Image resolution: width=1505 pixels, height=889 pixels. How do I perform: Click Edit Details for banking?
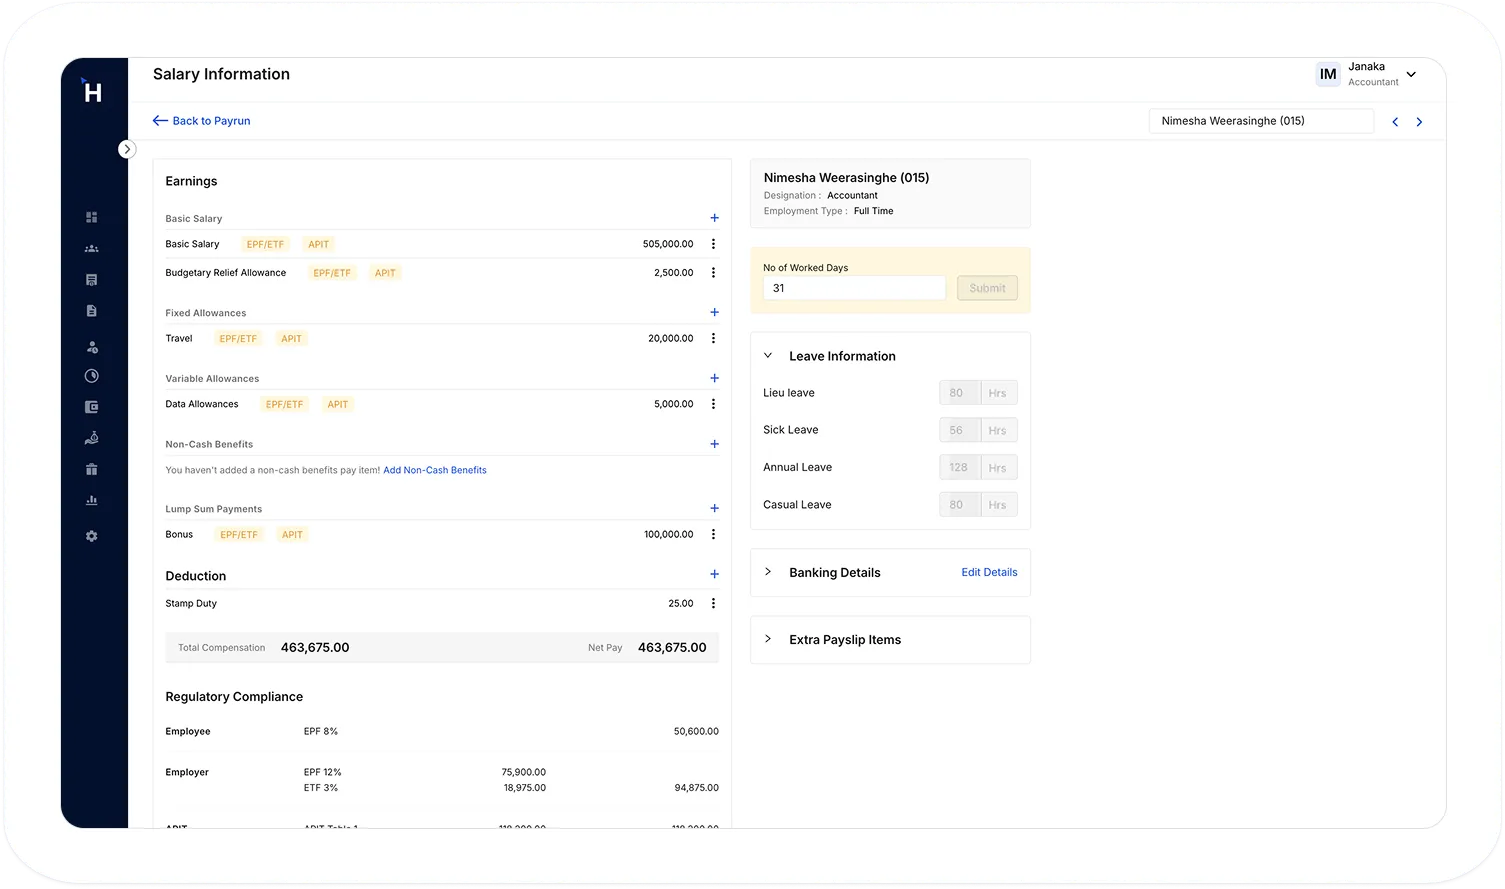click(989, 572)
